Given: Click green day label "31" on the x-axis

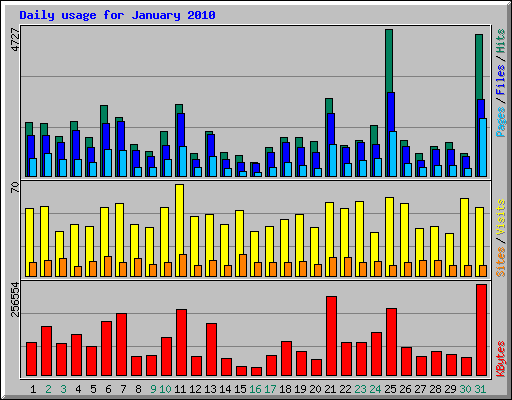Looking at the screenshot, I should 480,389.
